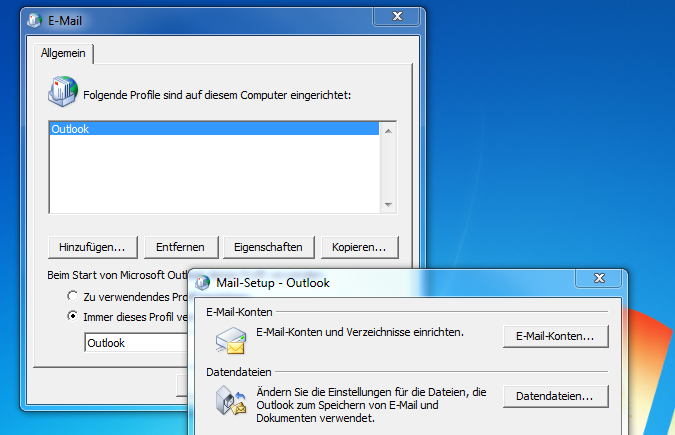675x435 pixels.
Task: Click the E-Mail-Konten envelope tray icon
Action: 231,340
